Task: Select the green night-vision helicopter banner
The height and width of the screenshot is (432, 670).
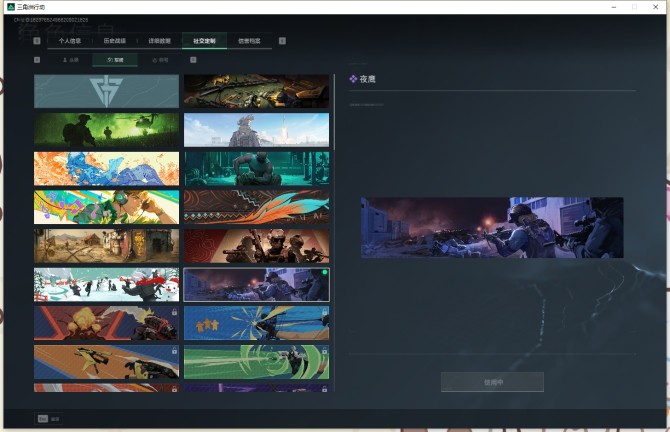Action: click(x=106, y=130)
